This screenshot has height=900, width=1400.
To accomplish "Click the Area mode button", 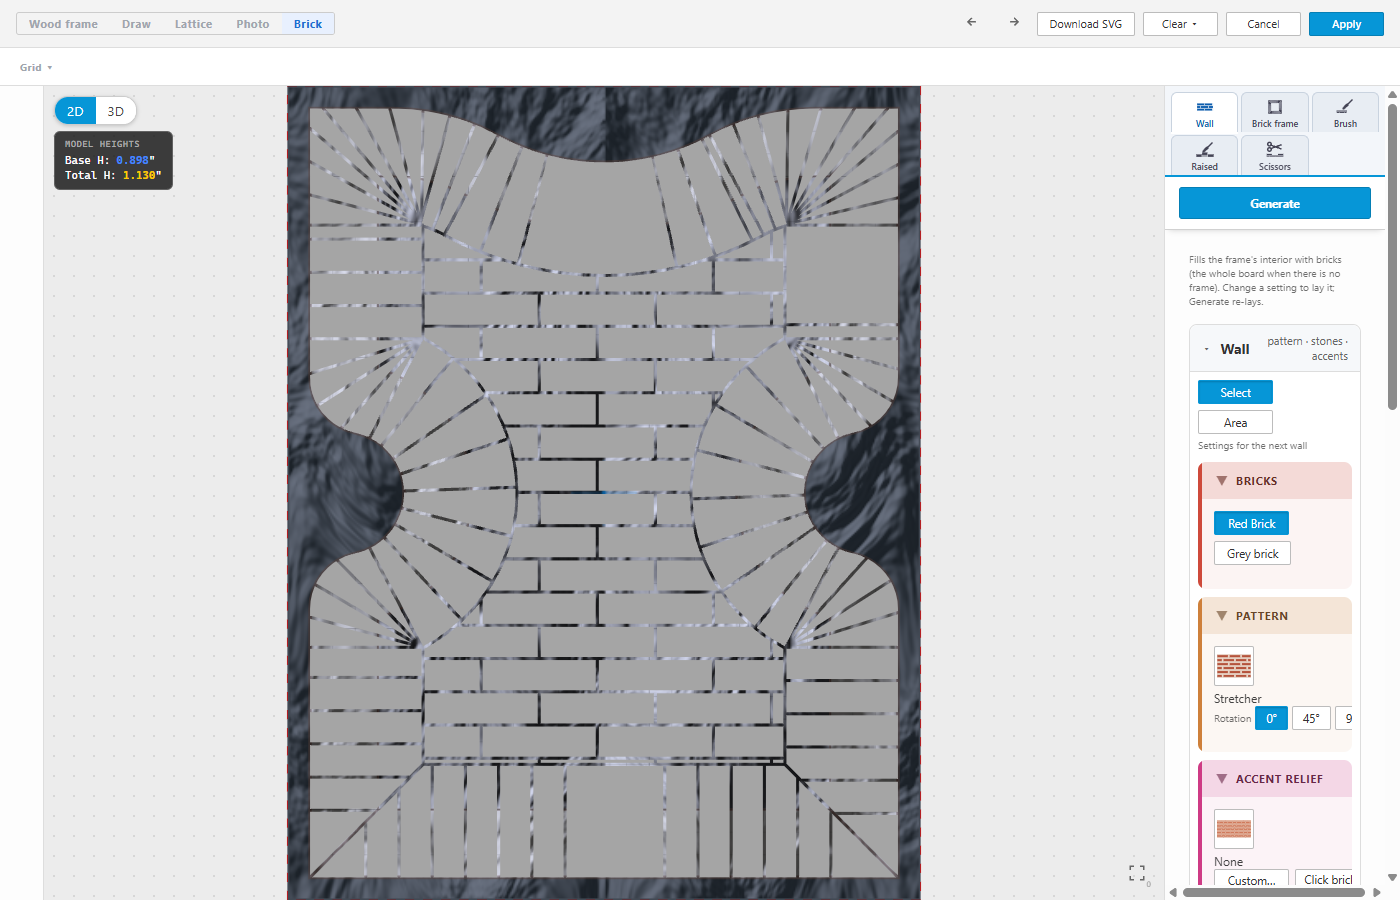I will pyautogui.click(x=1235, y=422).
